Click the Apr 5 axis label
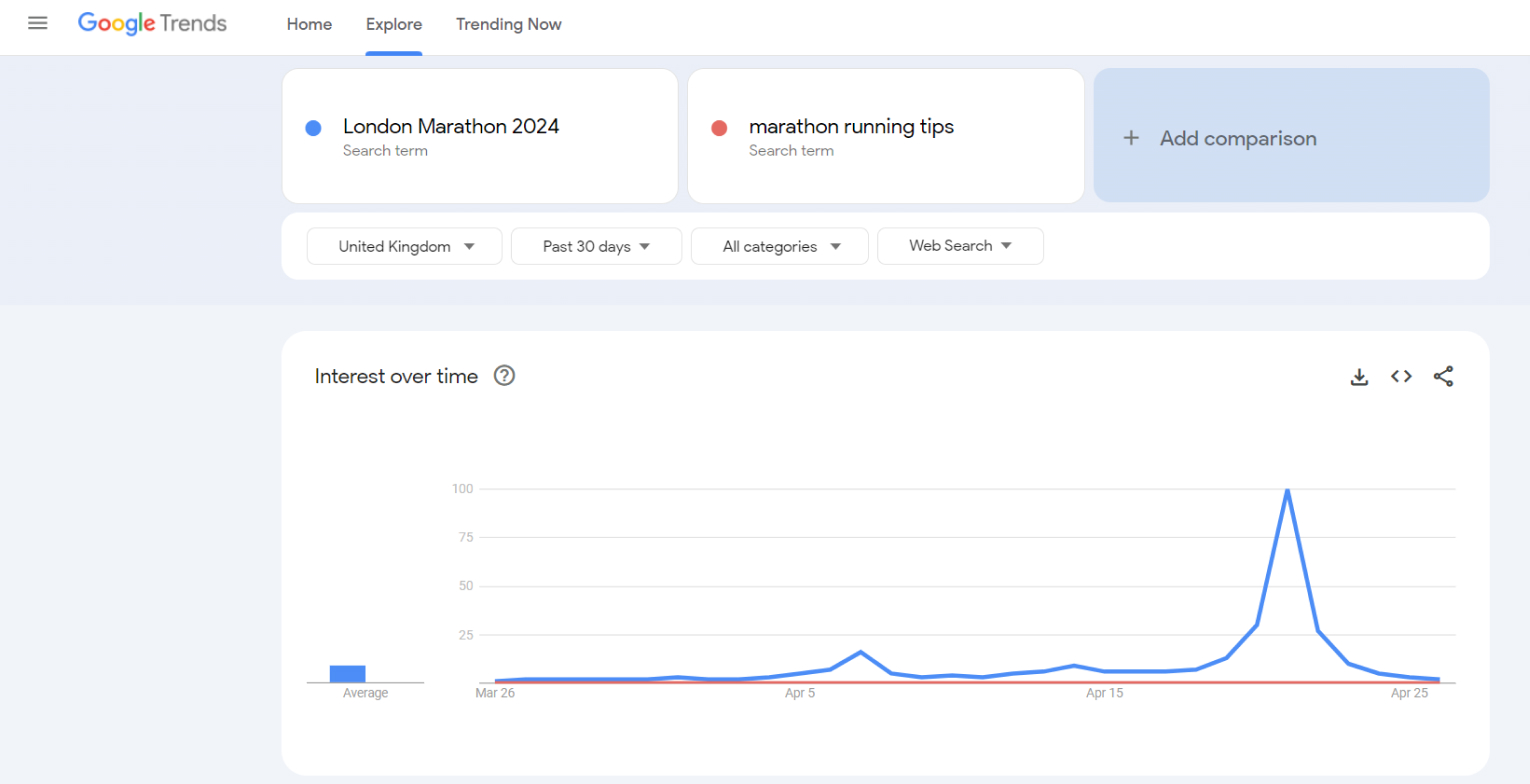Viewport: 1530px width, 784px height. coord(800,693)
